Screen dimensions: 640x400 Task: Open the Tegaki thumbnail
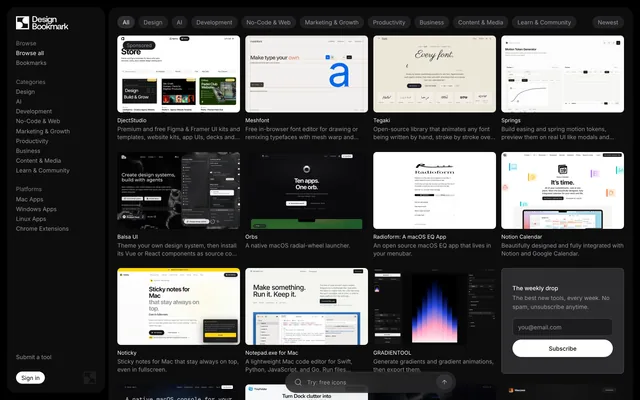[x=434, y=74]
